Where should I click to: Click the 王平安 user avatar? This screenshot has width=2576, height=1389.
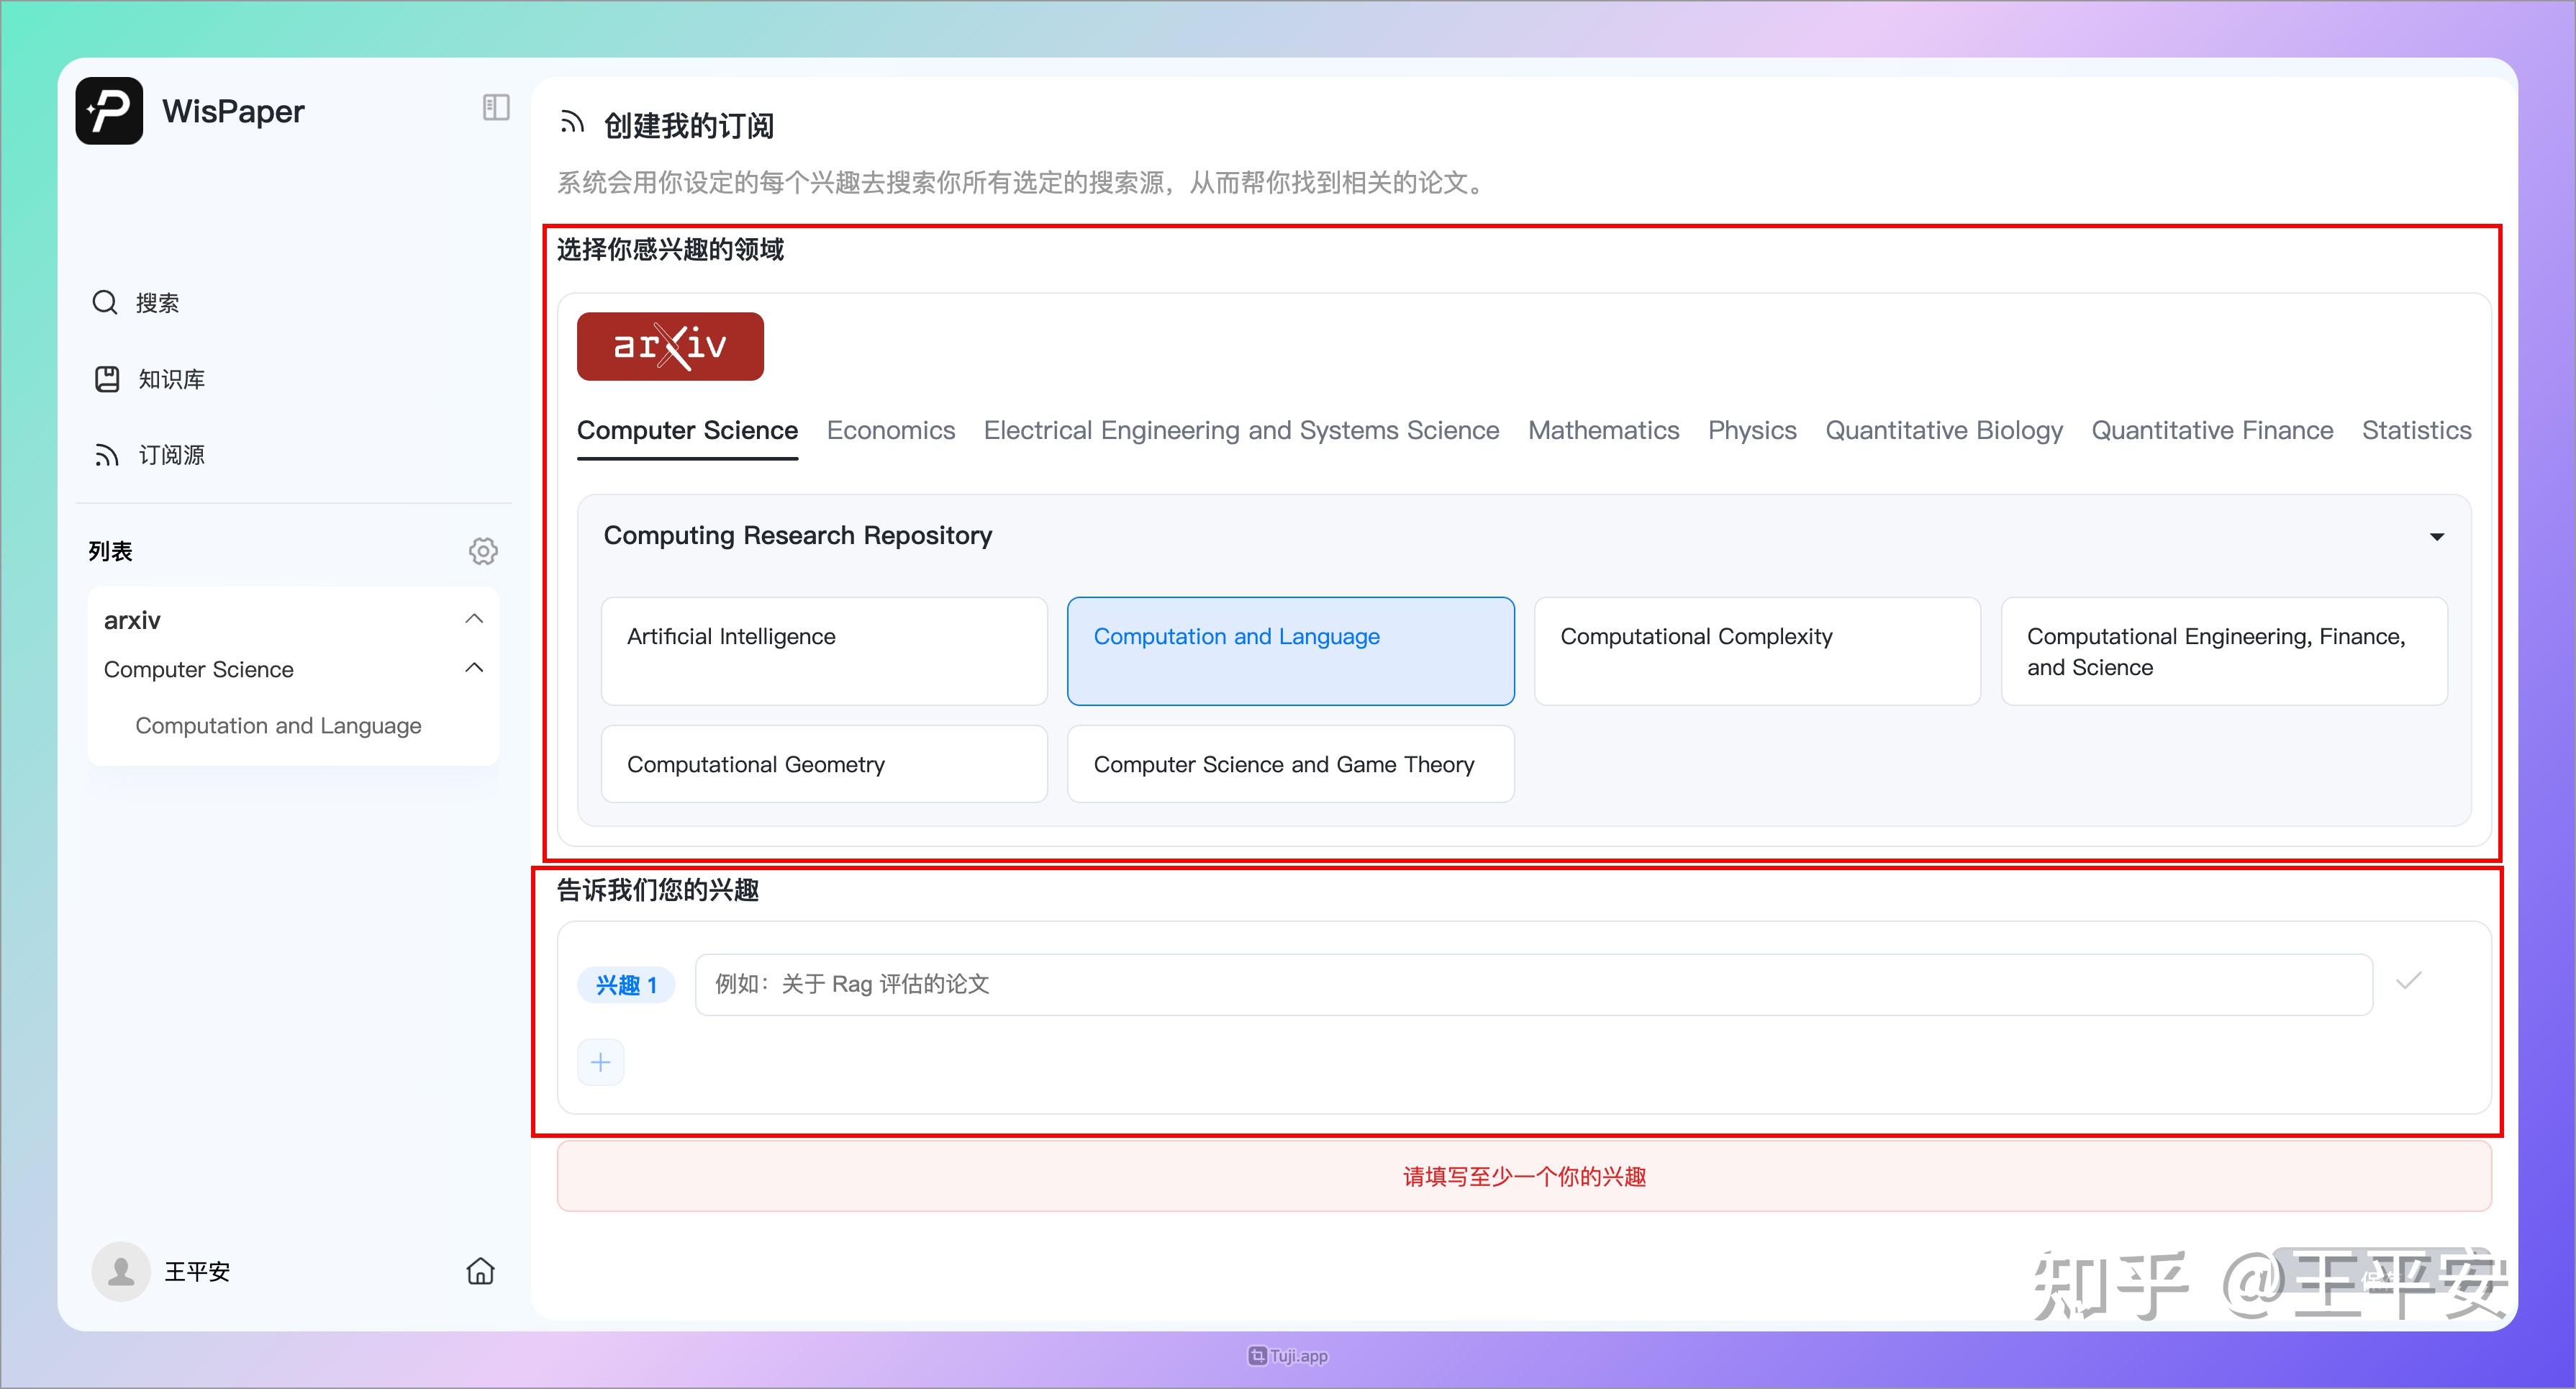click(x=120, y=1271)
